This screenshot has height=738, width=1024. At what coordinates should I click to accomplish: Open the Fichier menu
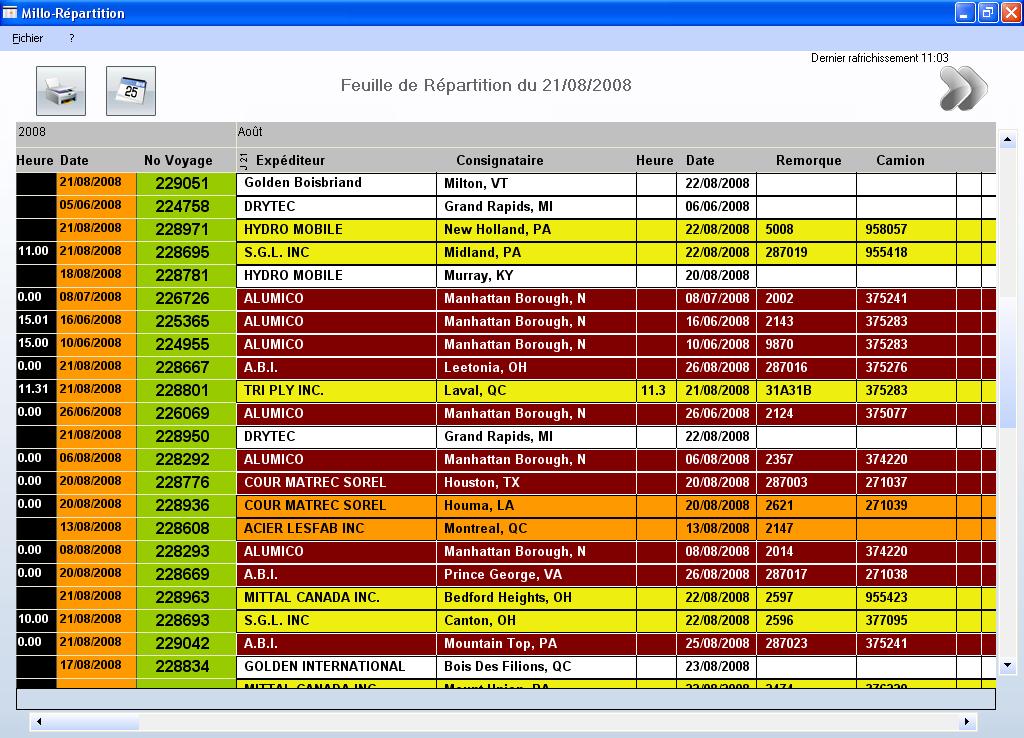(x=27, y=39)
